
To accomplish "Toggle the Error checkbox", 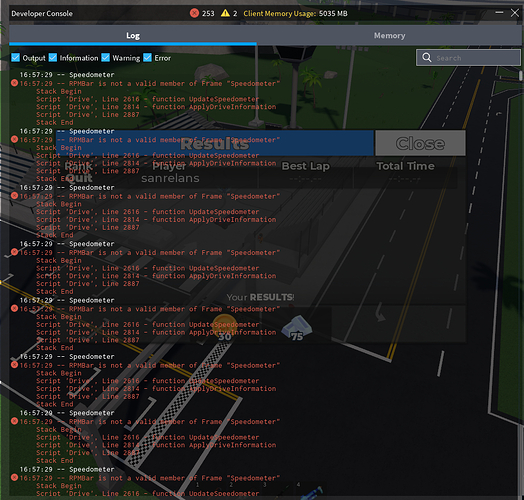I will (x=147, y=57).
